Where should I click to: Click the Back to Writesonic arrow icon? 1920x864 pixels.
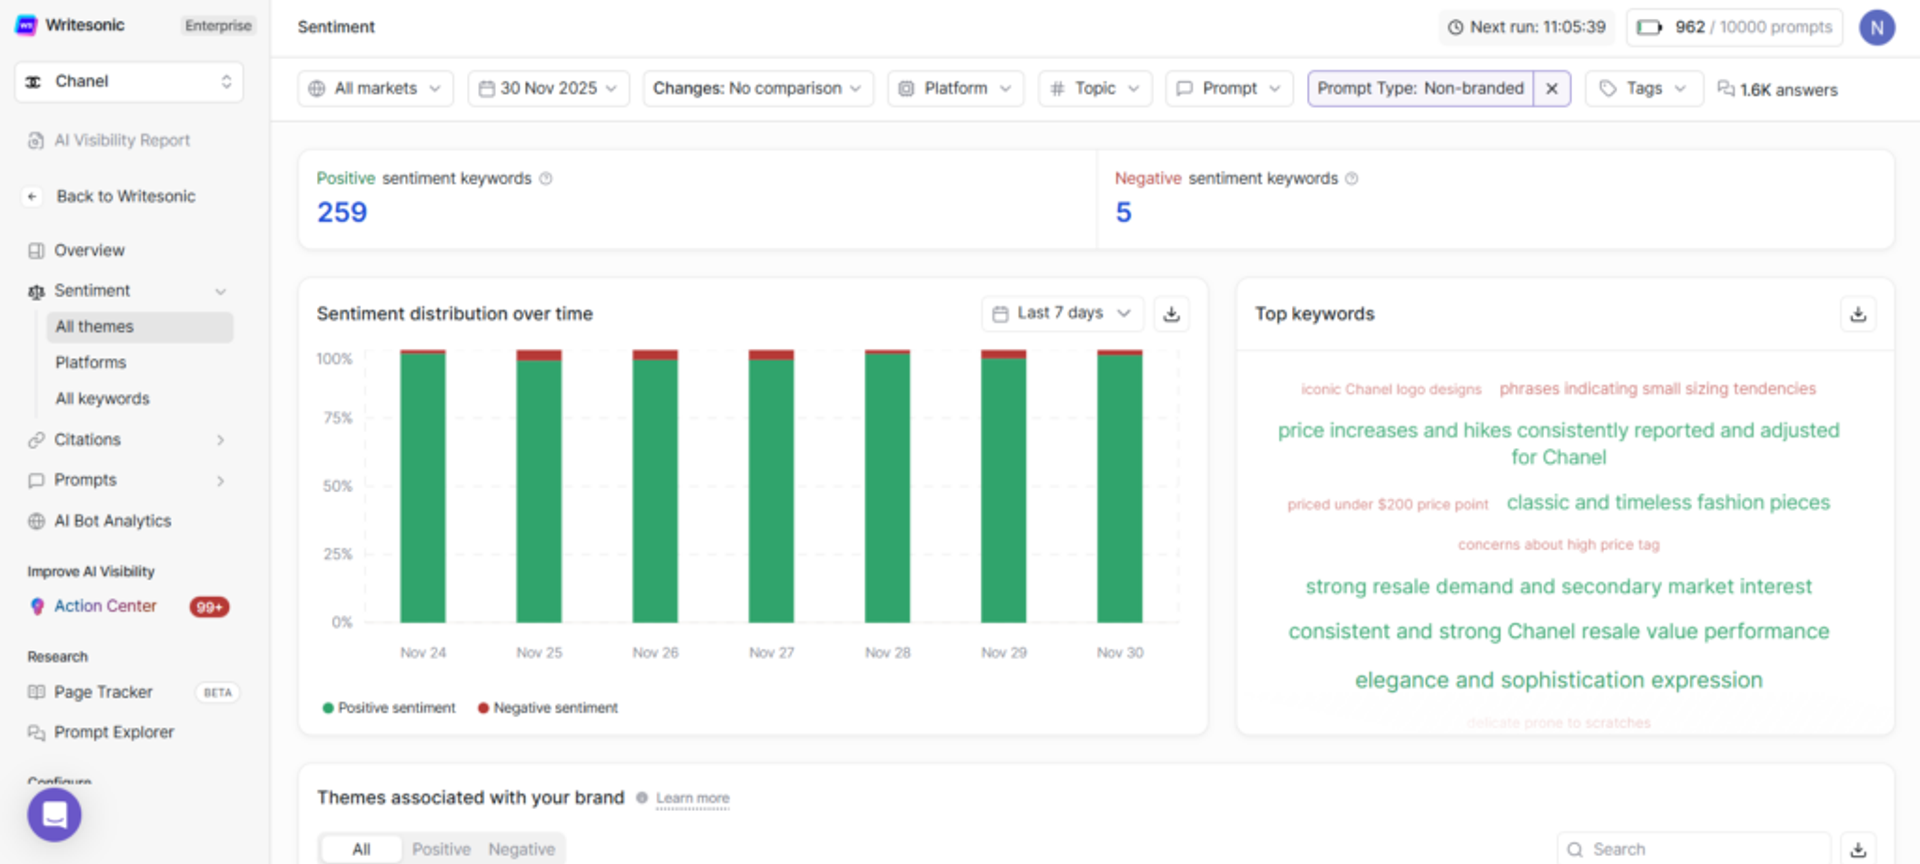click(32, 197)
